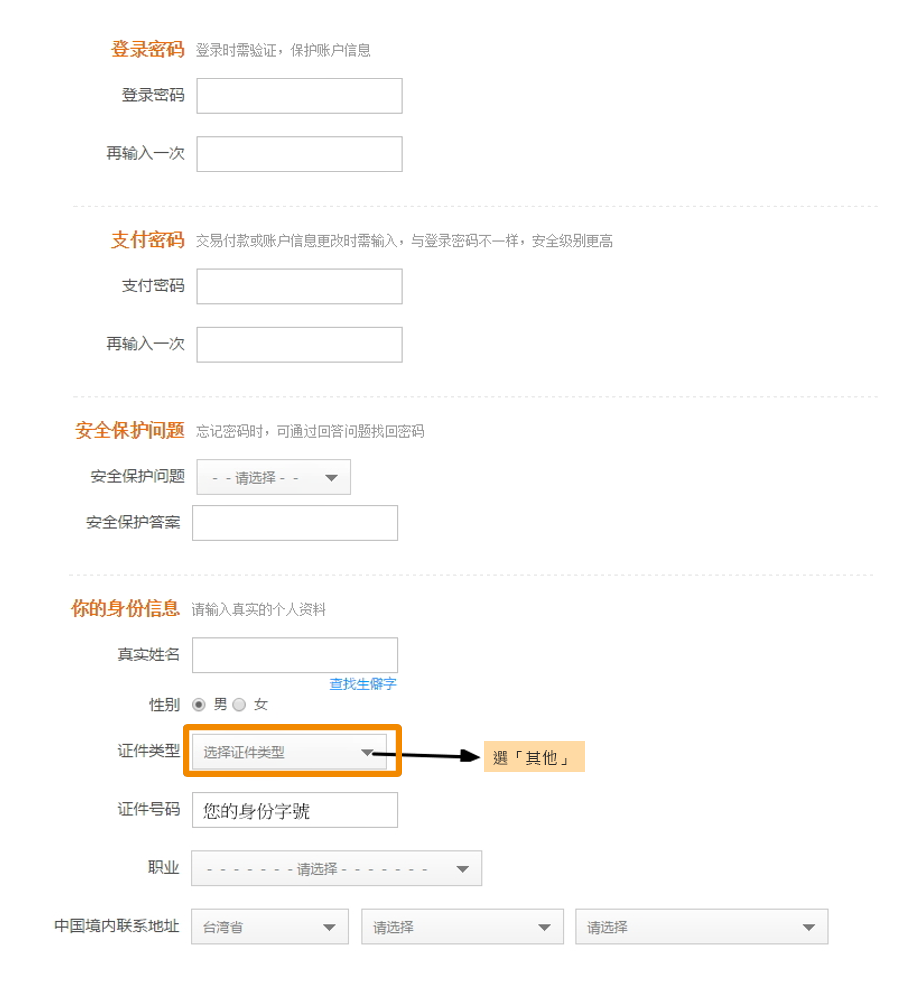
Task: Click the arrow icon on 台湾省 dropdown
Action: 329,927
